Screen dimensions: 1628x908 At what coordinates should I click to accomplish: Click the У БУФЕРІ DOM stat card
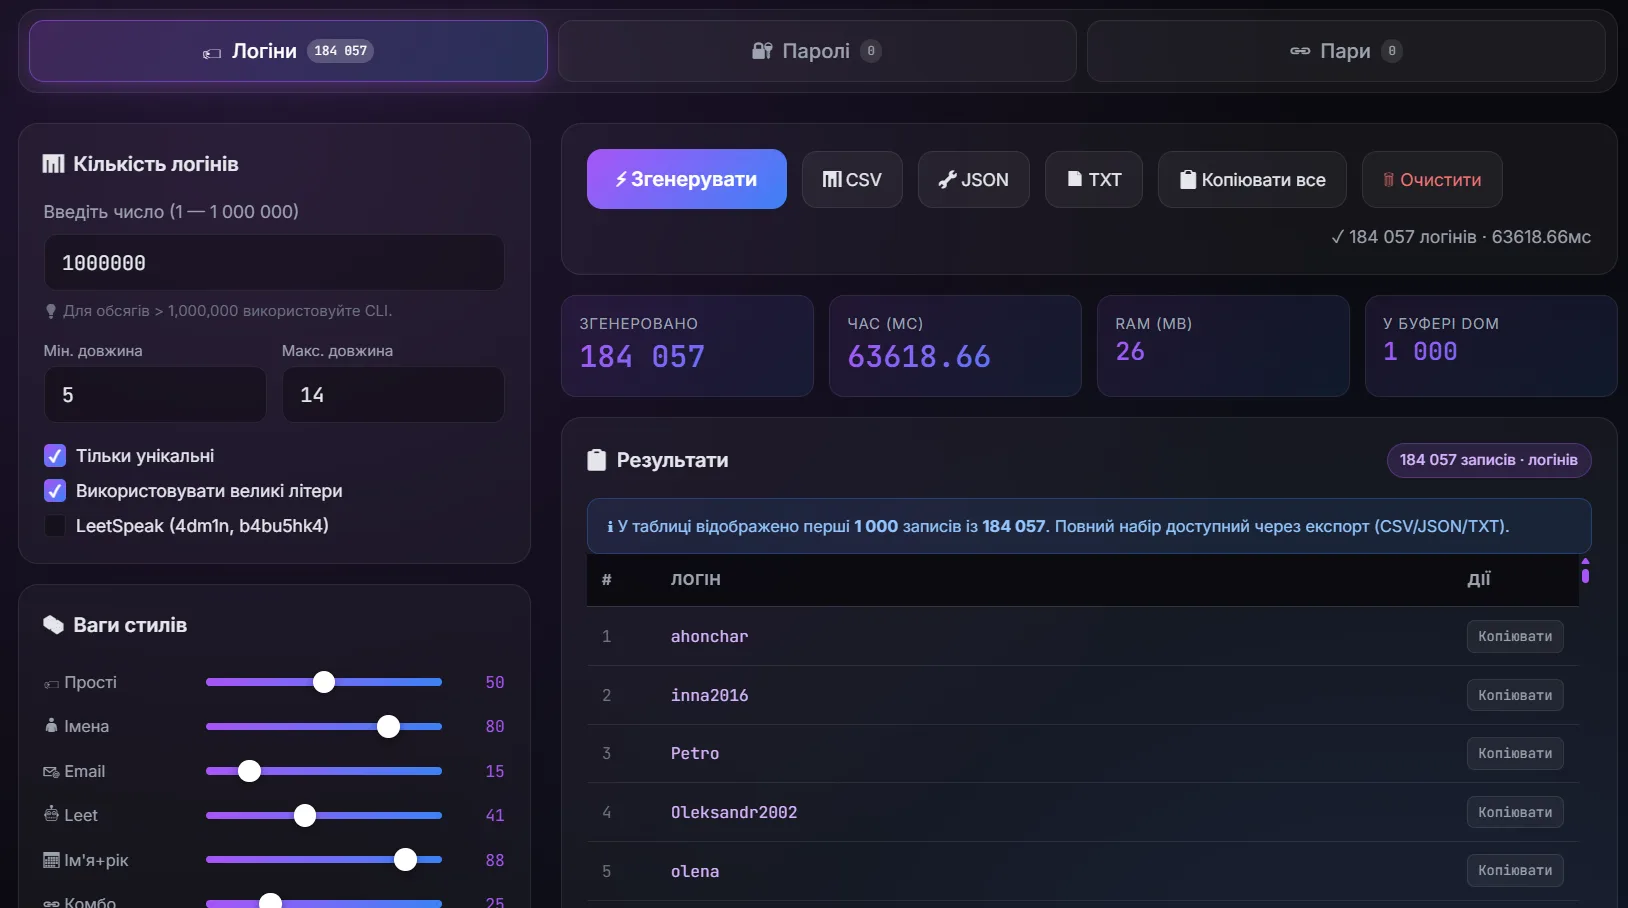tap(1491, 346)
